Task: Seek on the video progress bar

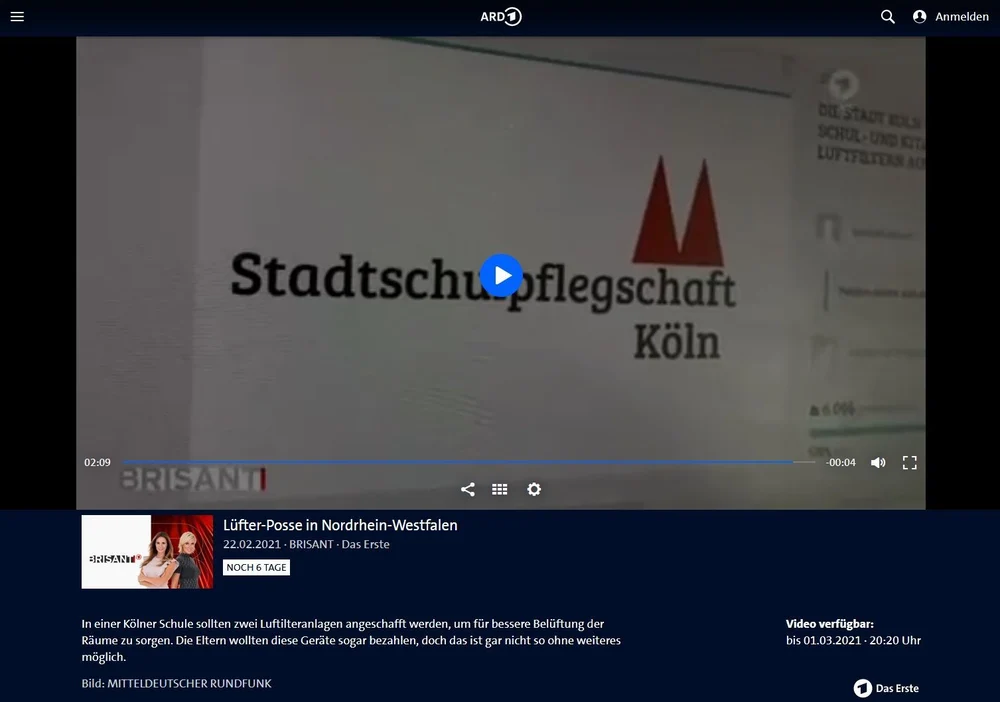Action: (469, 462)
